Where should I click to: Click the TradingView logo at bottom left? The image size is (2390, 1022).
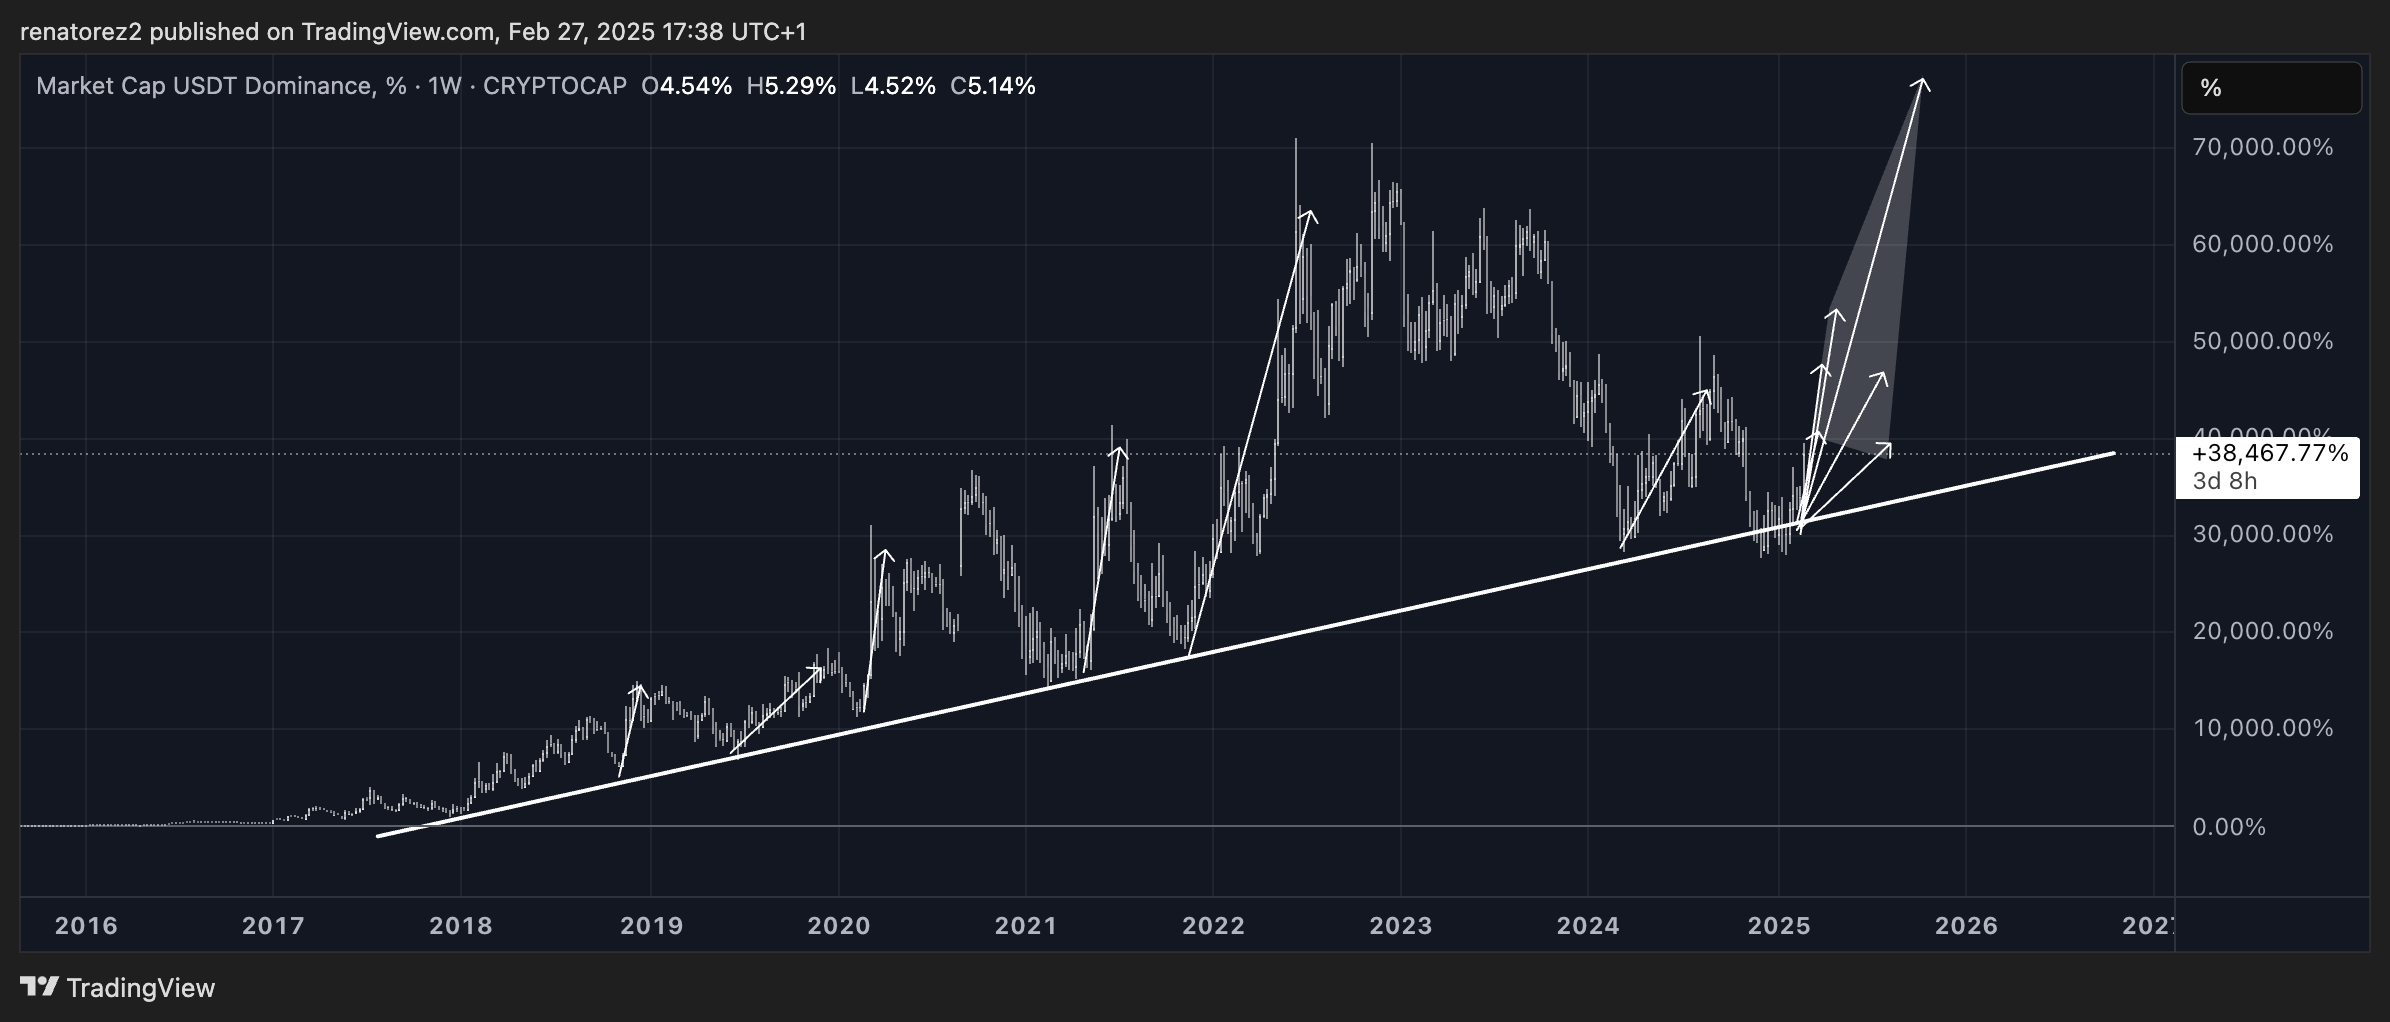[x=117, y=988]
